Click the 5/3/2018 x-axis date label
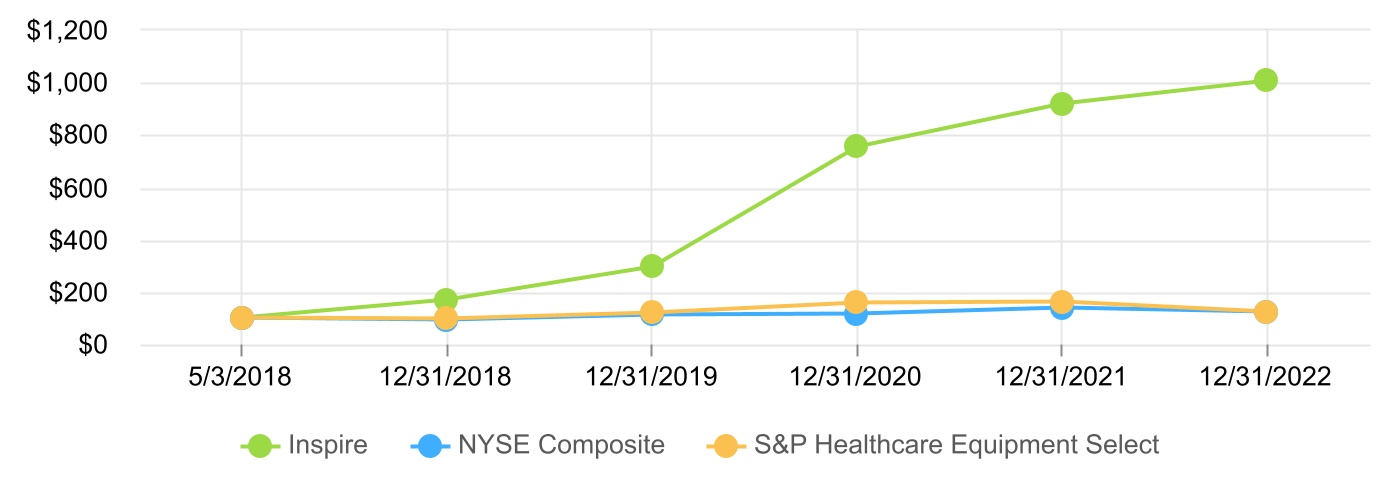The image size is (1400, 500). coord(241,377)
